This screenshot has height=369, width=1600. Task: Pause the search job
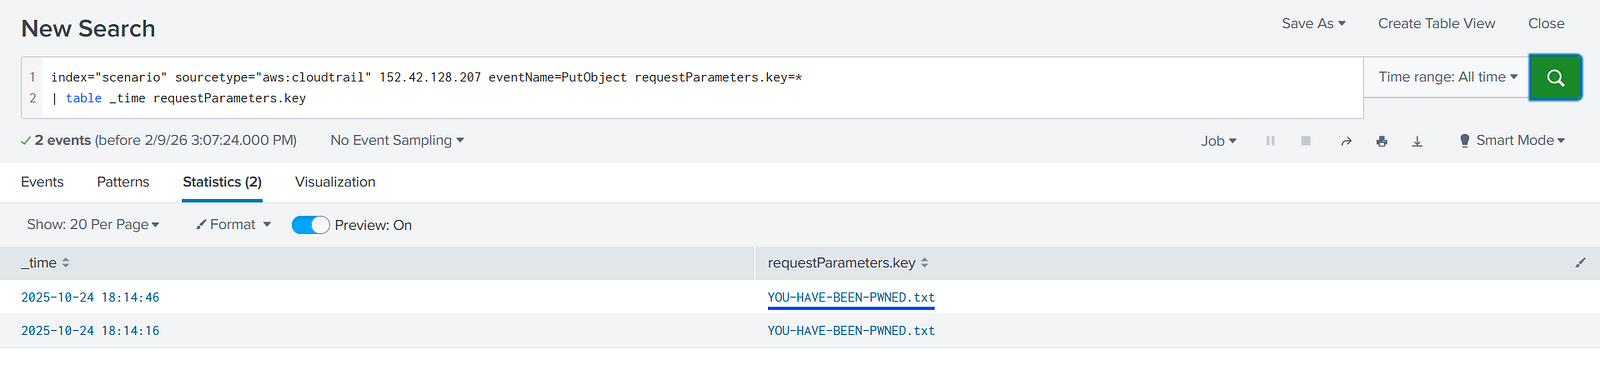tap(1270, 141)
